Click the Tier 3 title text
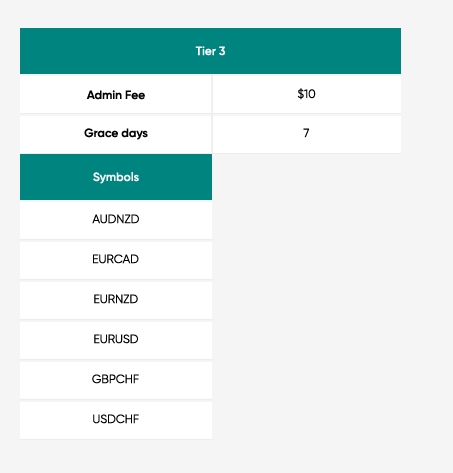The width and height of the screenshot is (453, 473). coord(210,51)
